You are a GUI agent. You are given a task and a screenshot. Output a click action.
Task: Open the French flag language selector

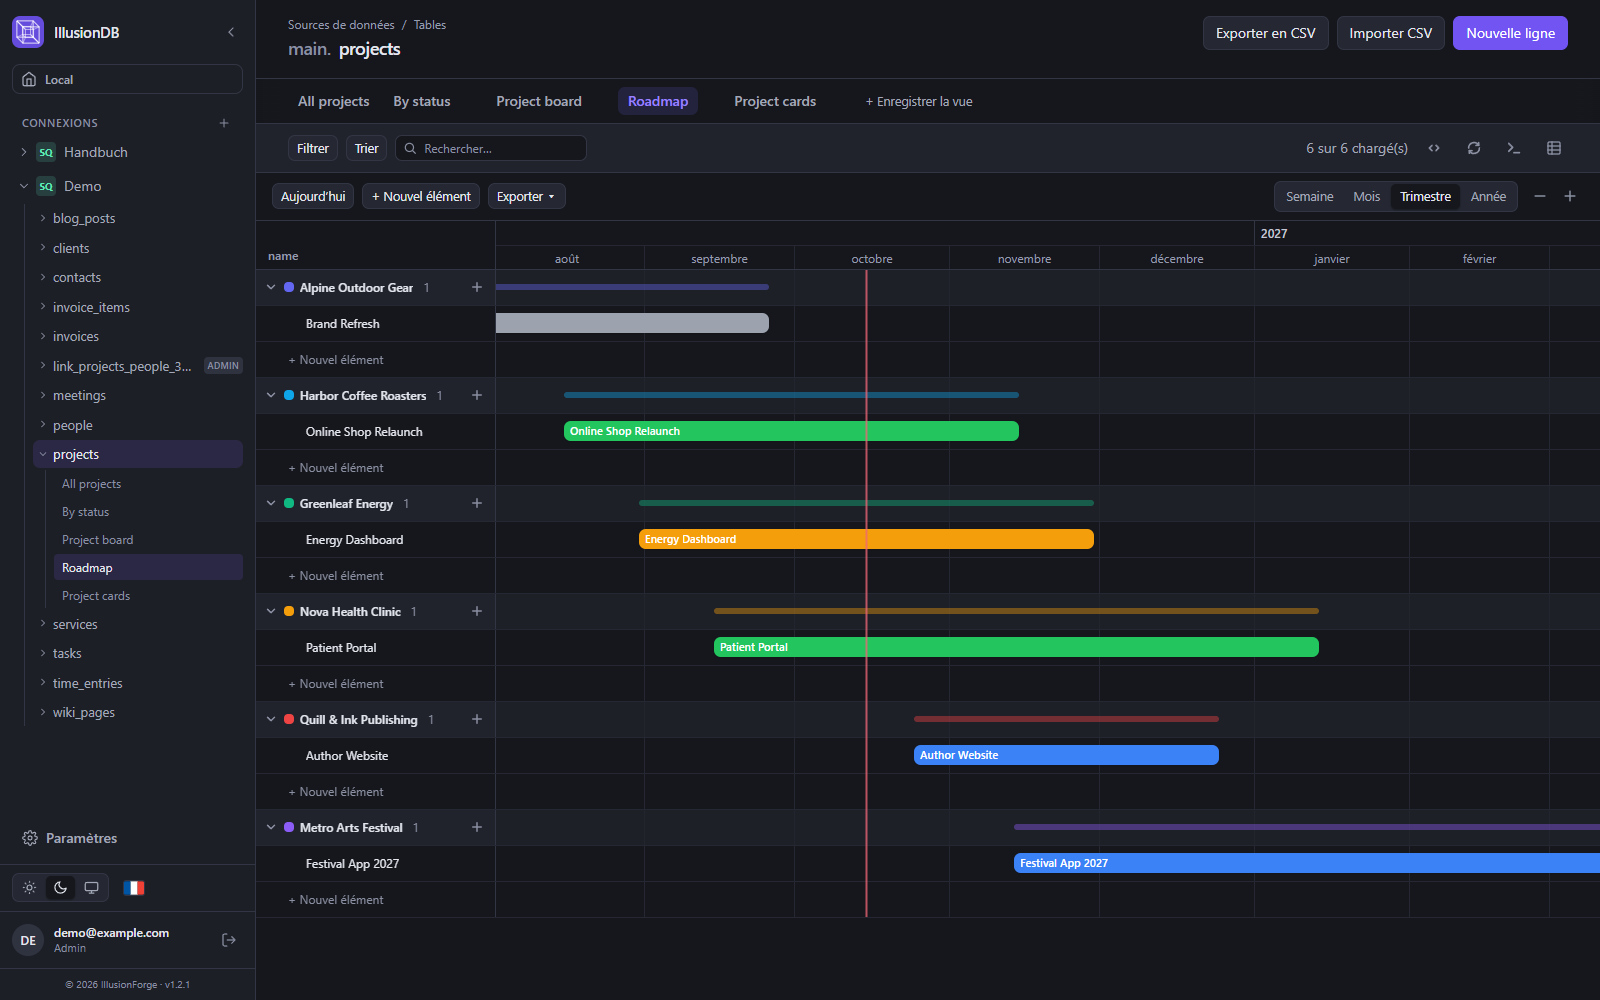(134, 888)
